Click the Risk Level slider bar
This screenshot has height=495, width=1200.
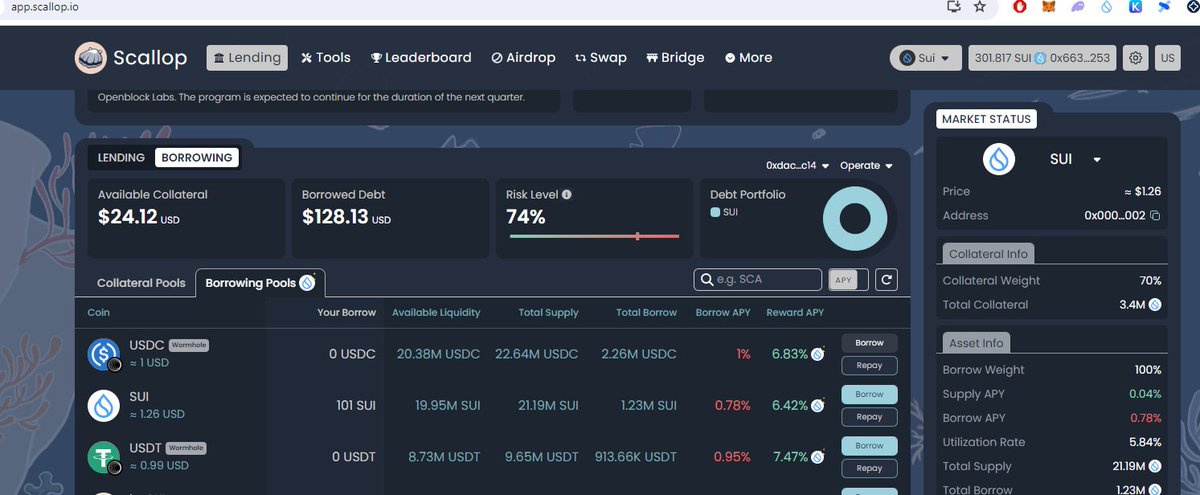tap(594, 236)
